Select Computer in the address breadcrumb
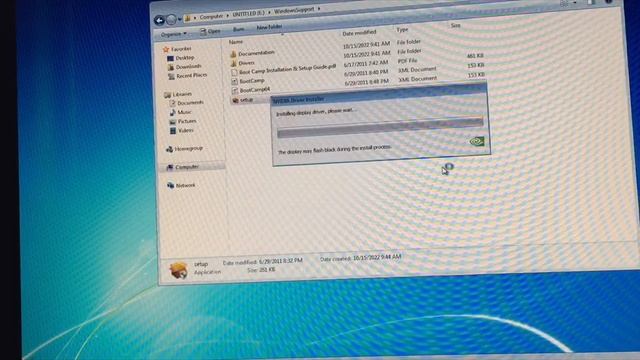 coord(211,16)
